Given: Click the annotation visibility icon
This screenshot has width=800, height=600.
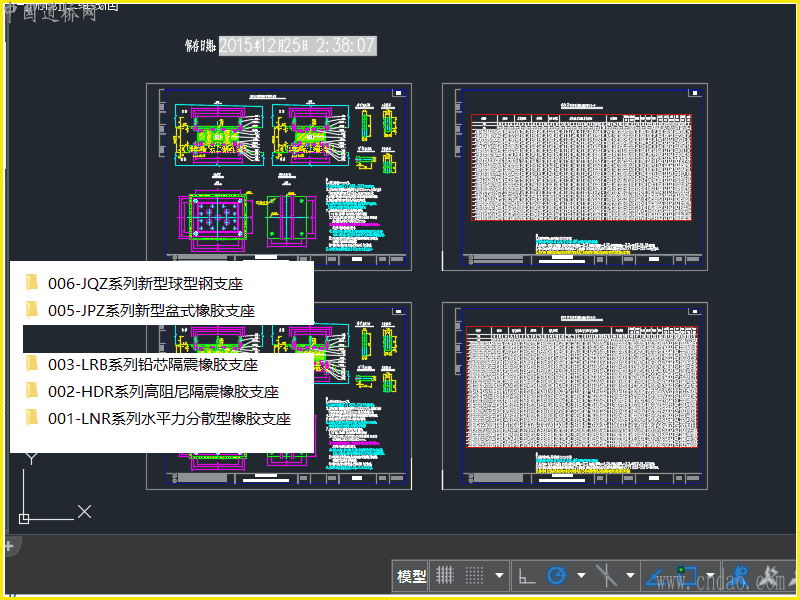Looking at the screenshot, I should tap(741, 576).
